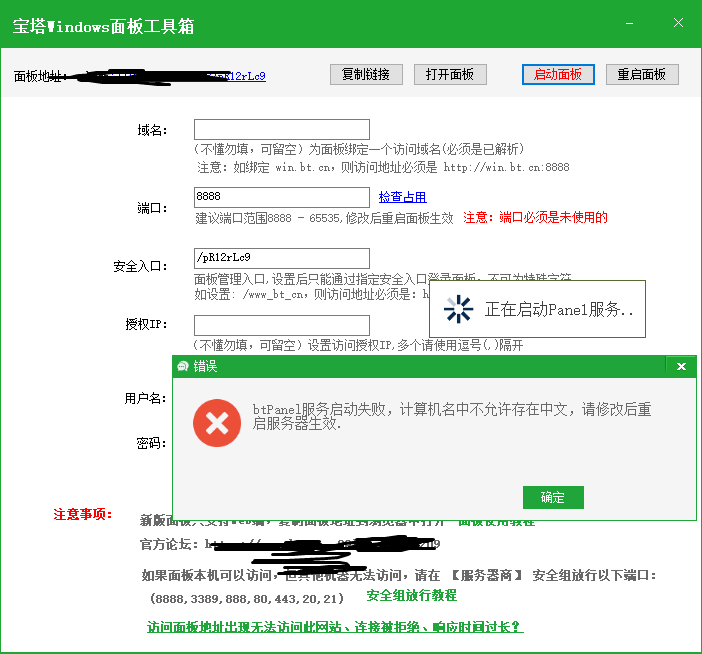
Task: Click the 宝塔Windows面板工具箱 title text
Action: 103,26
